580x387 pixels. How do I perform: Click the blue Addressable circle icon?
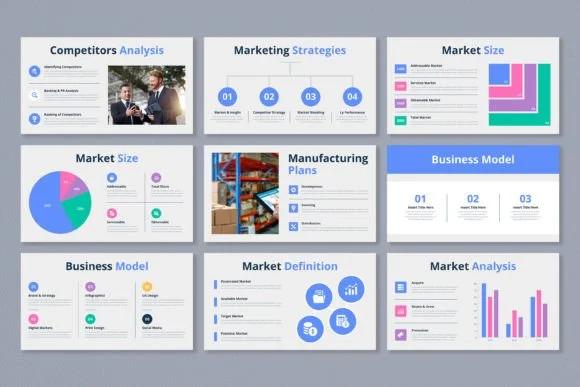pos(112,178)
